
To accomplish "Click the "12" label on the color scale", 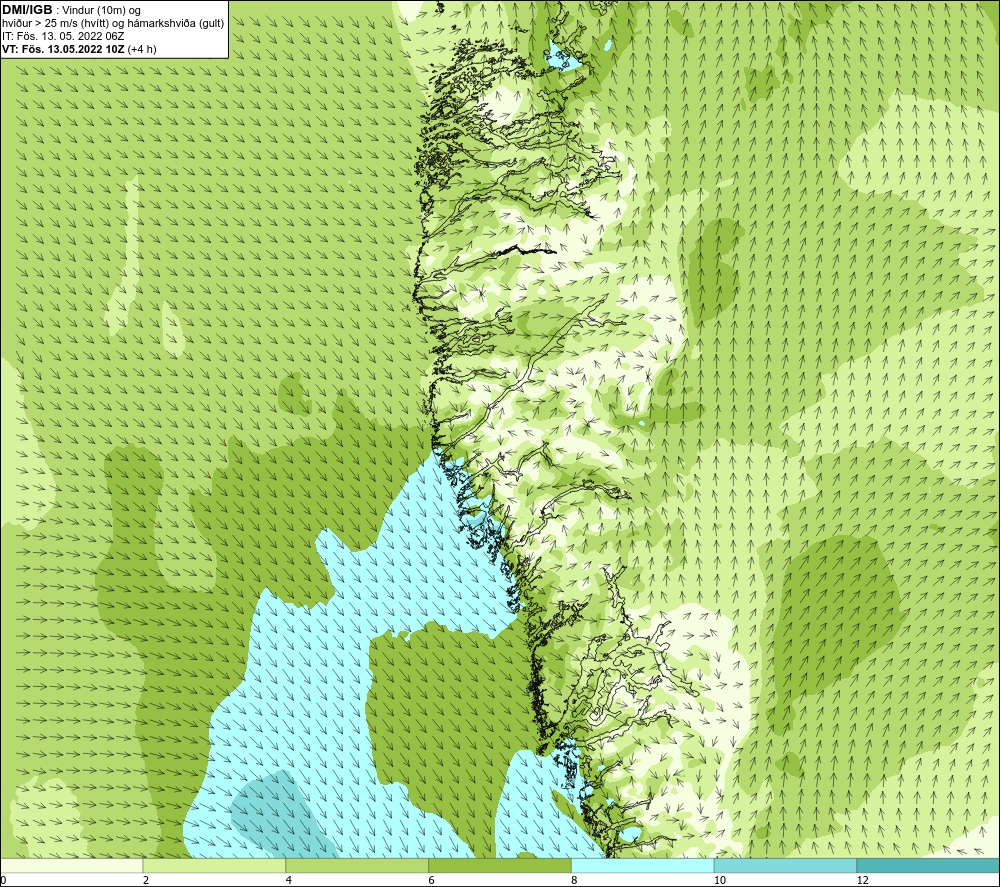I will click(863, 880).
